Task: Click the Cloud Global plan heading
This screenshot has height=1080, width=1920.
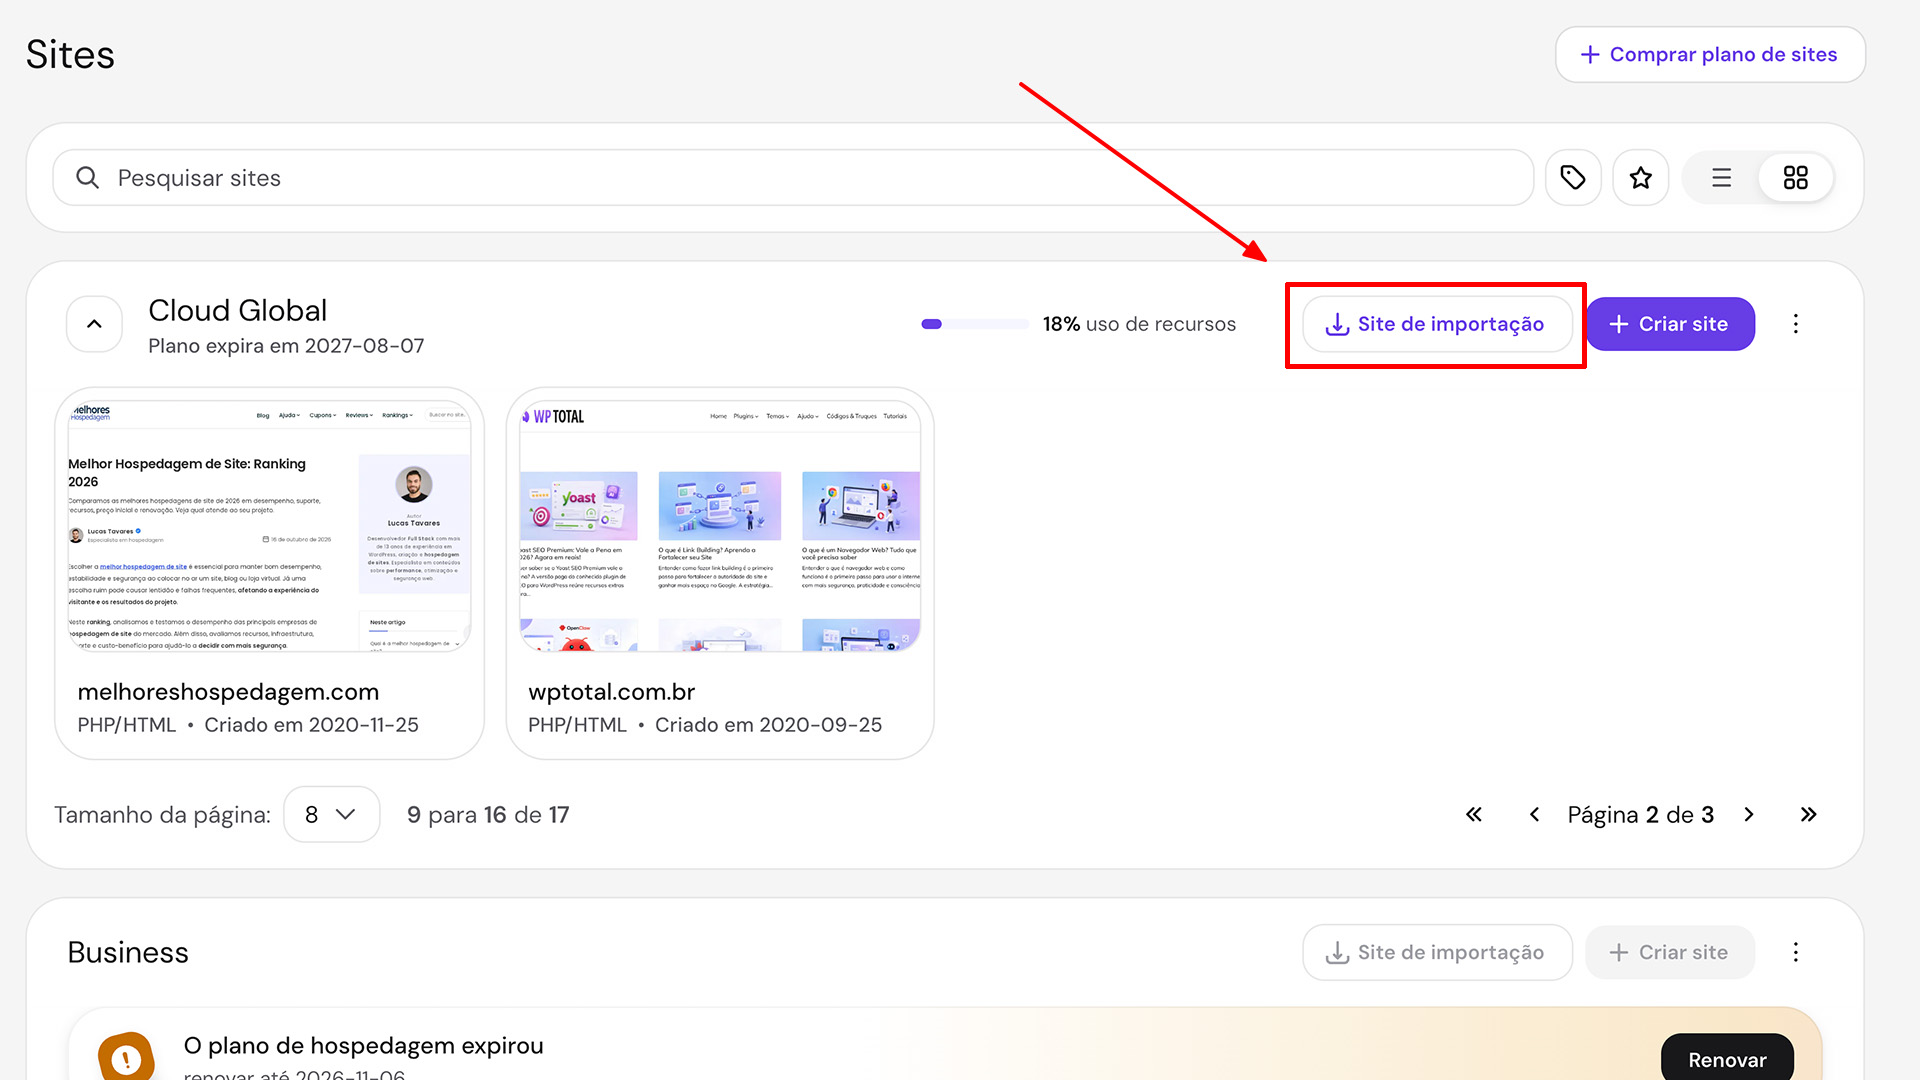Action: 237,310
